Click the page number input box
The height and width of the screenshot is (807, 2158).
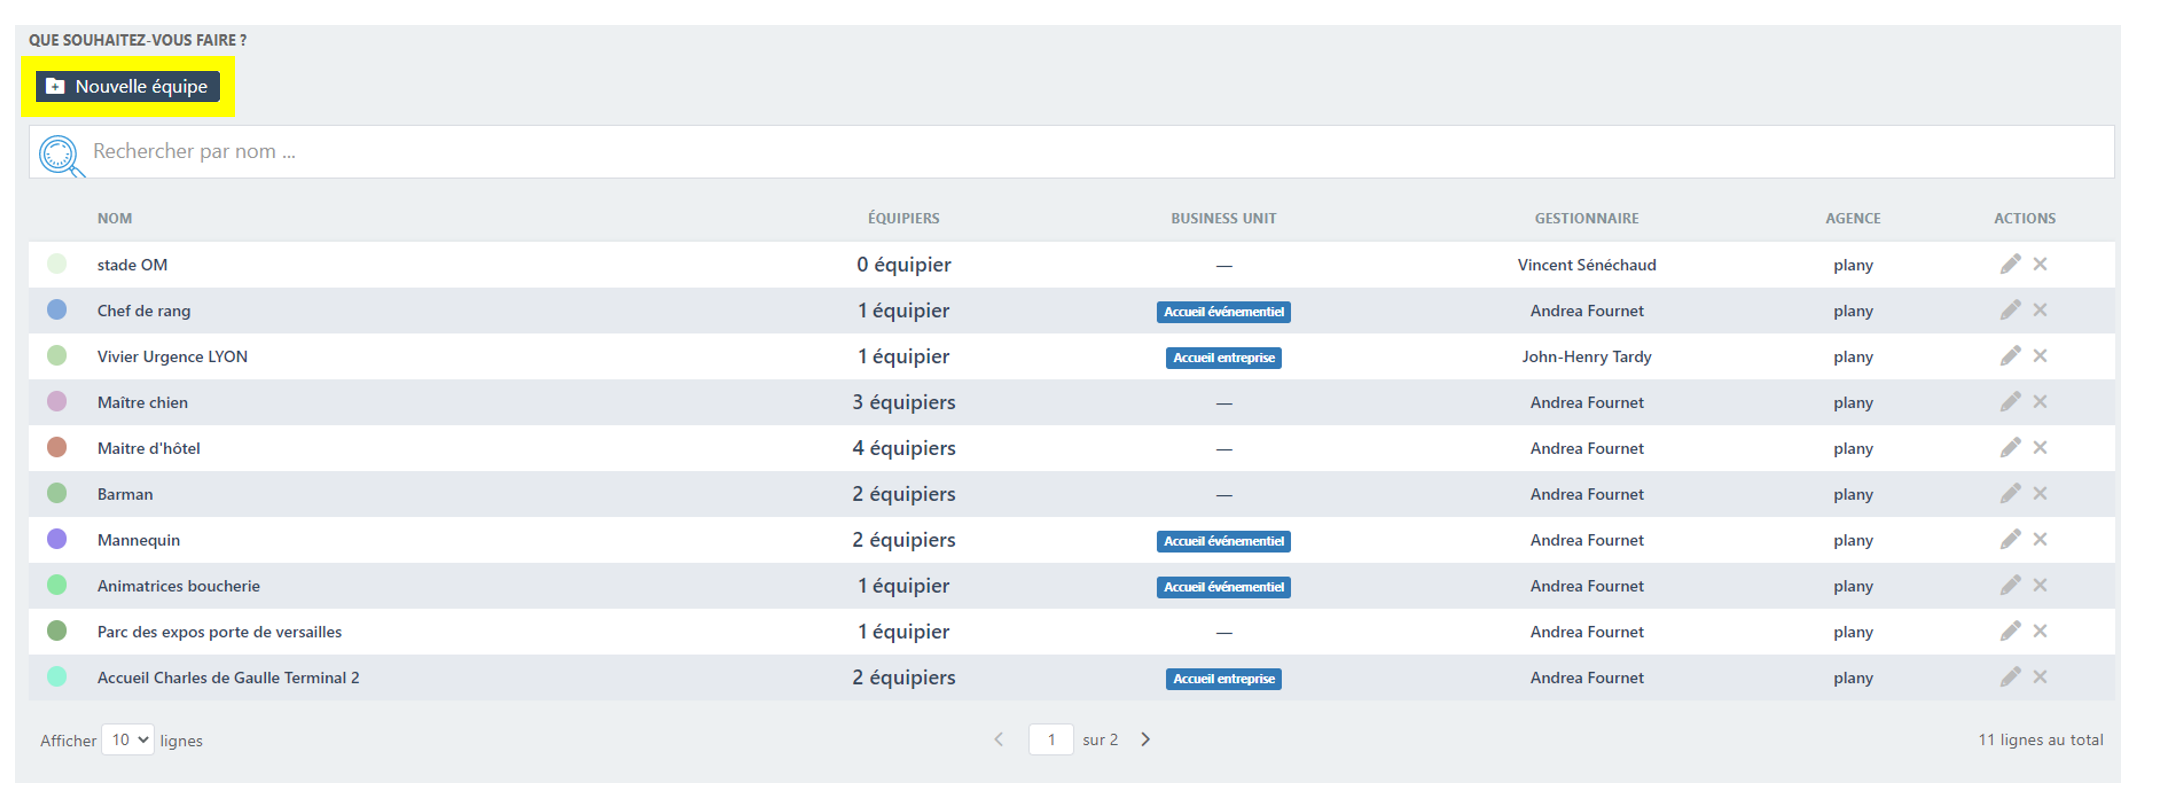[1051, 740]
